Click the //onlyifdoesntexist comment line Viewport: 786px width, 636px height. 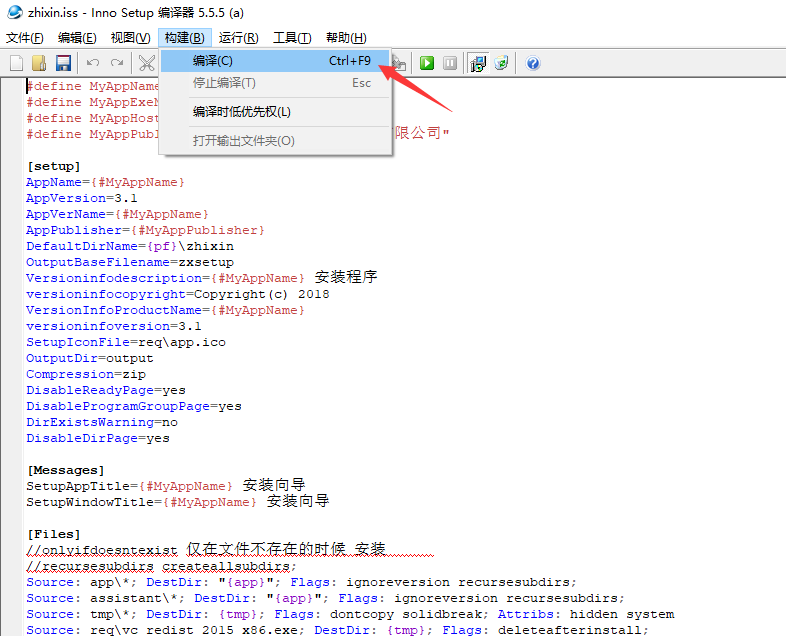(x=230, y=550)
